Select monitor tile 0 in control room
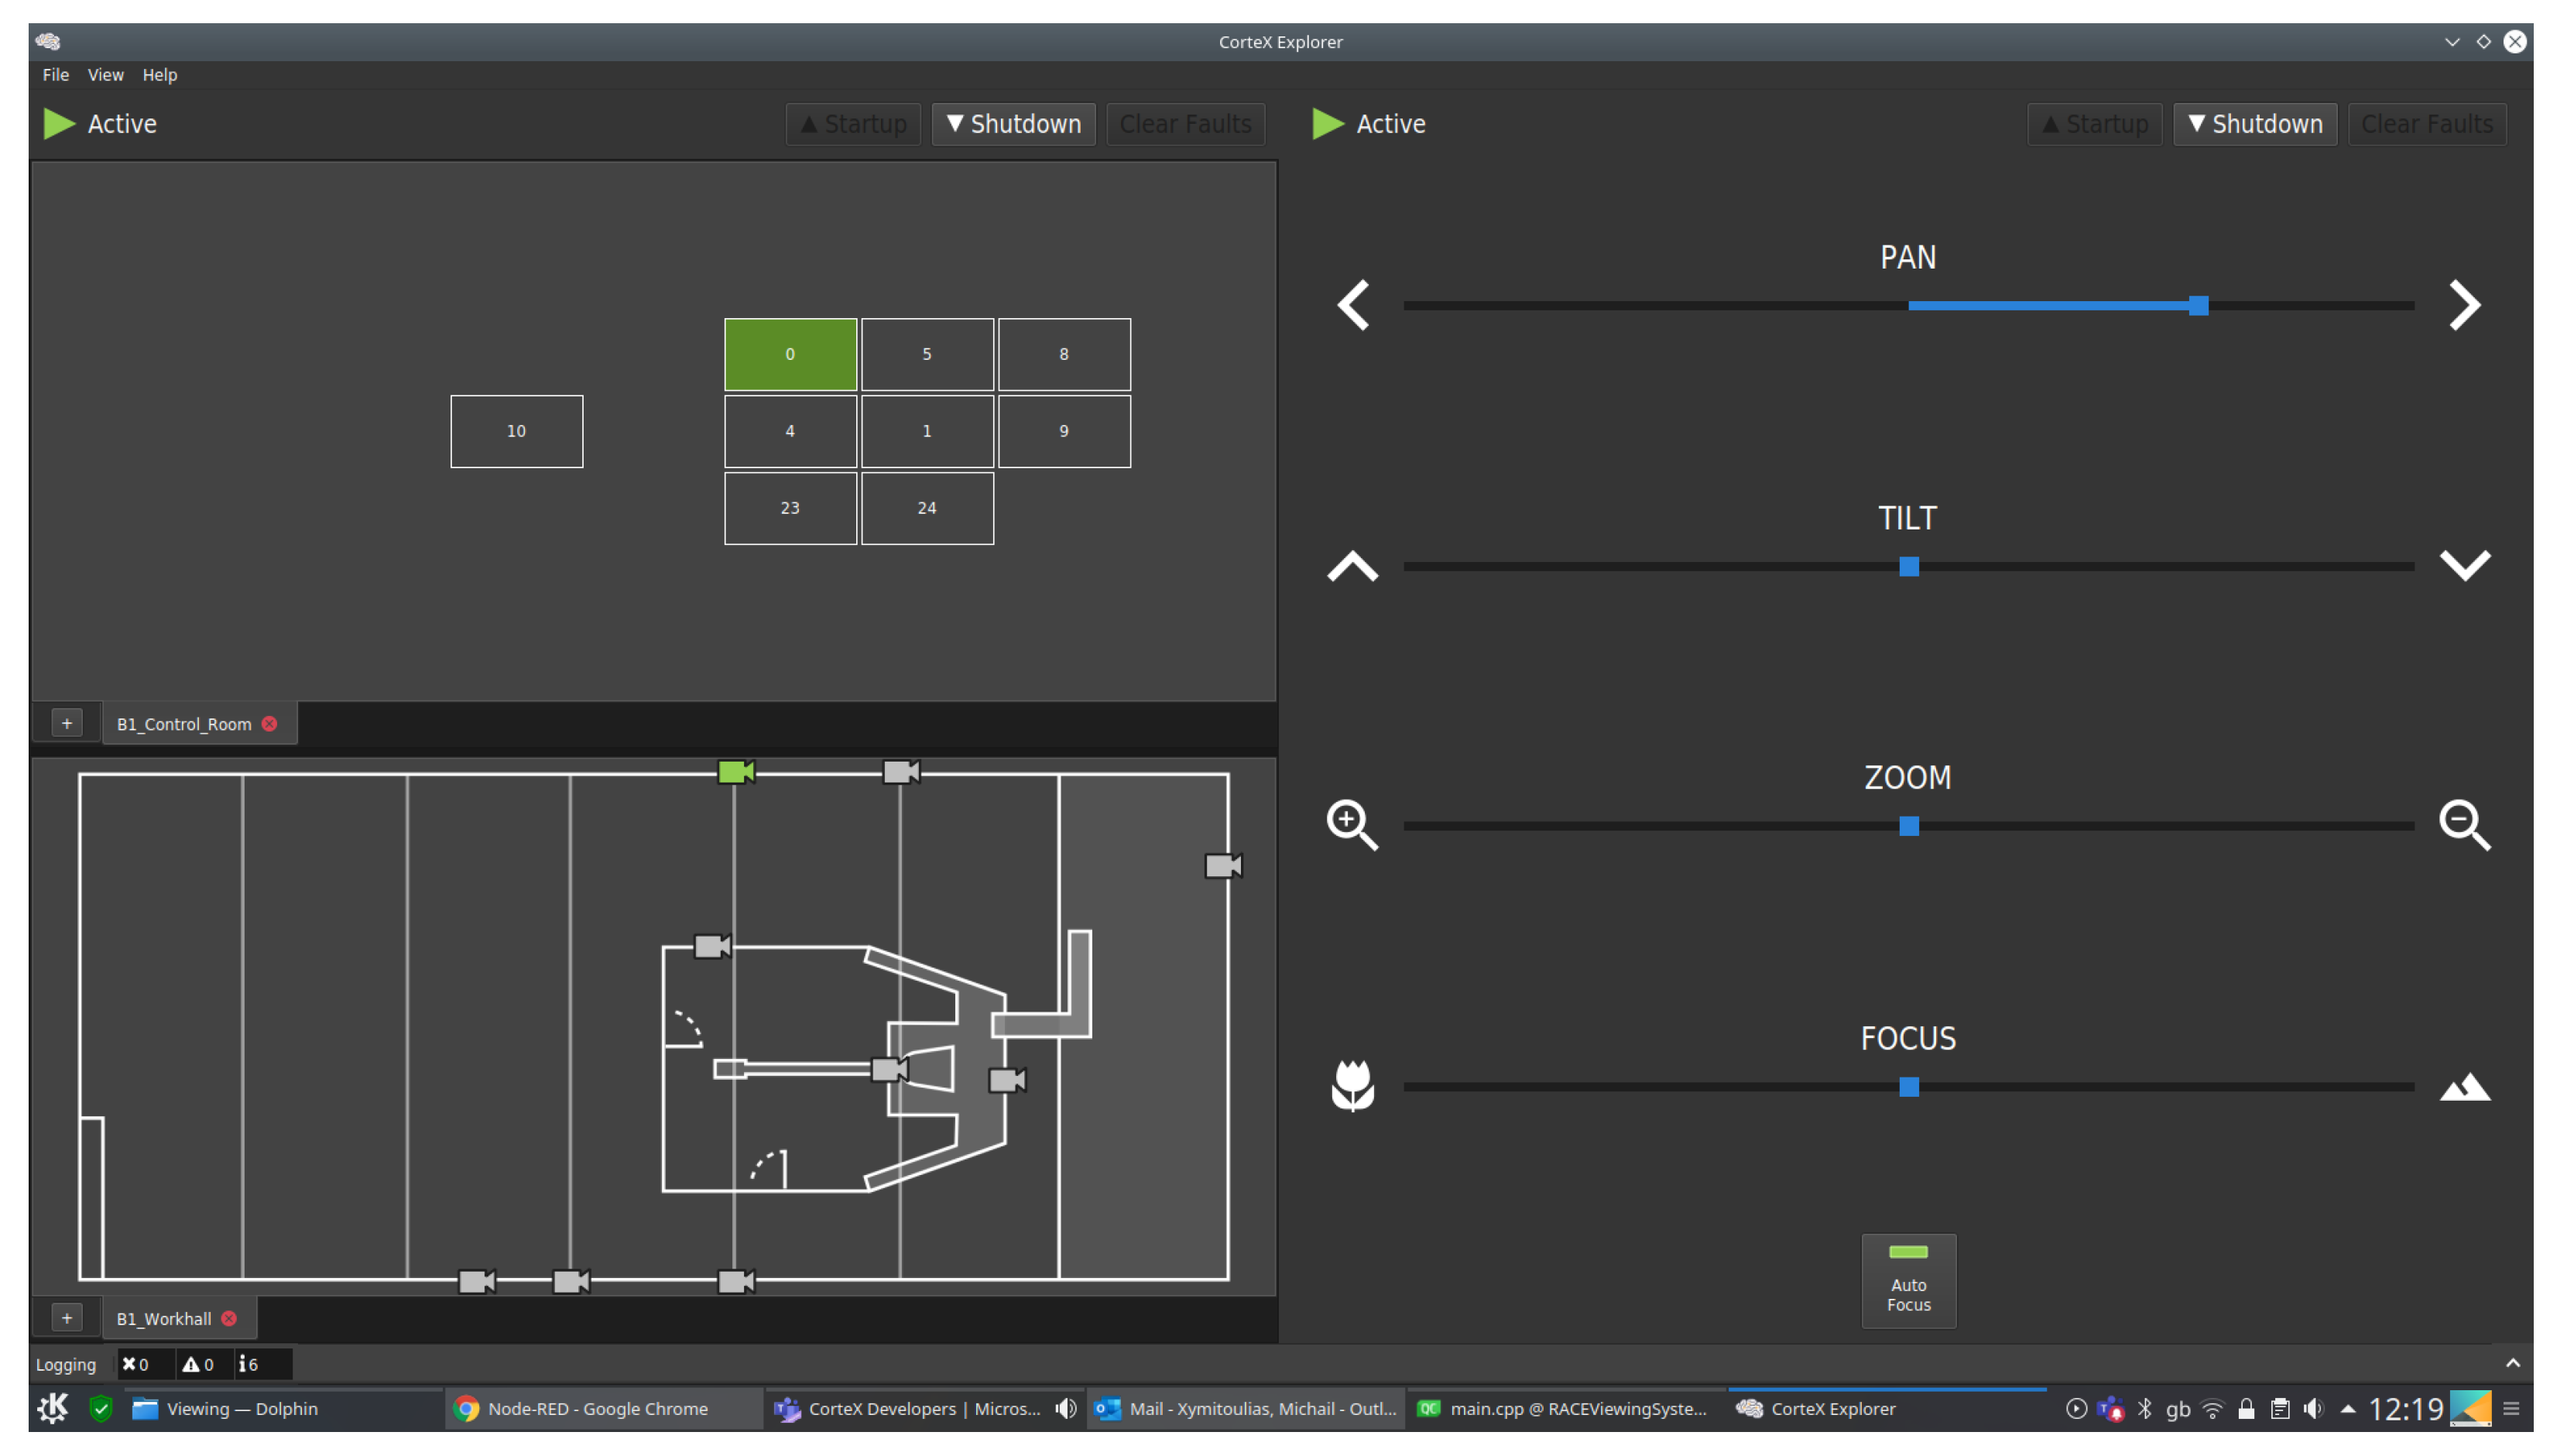The height and width of the screenshot is (1456, 2550). [x=789, y=354]
